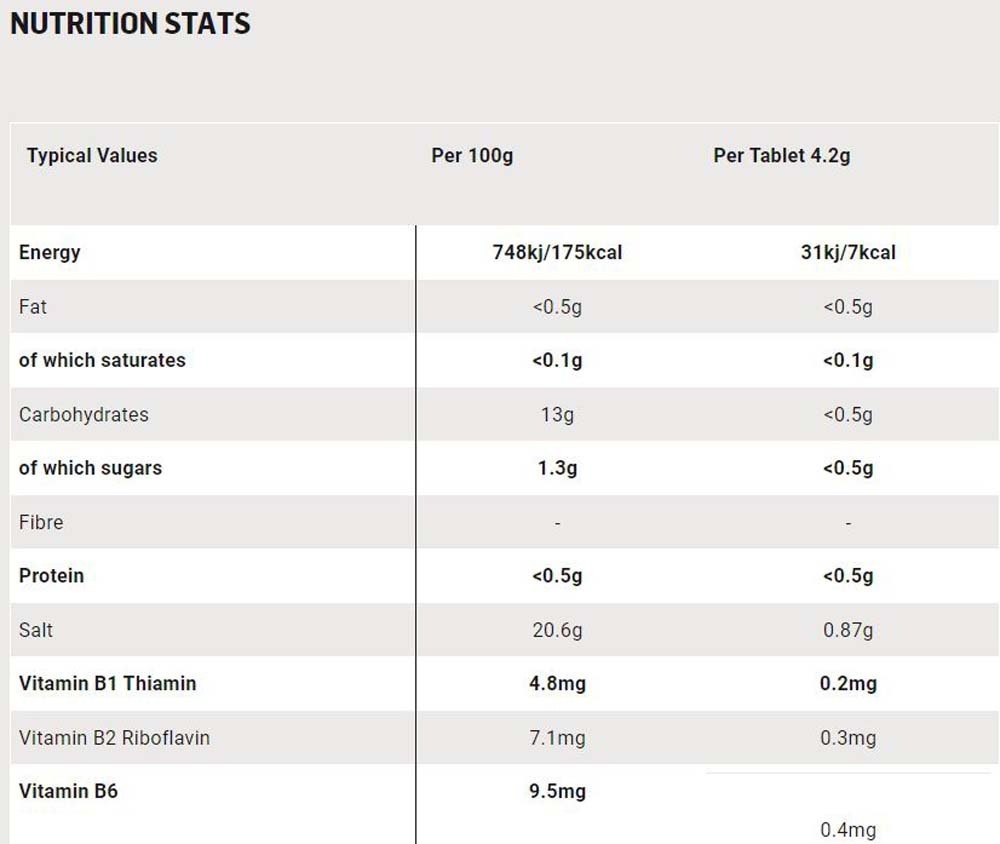Select the 0.87g salt per tablet value

coord(848,630)
